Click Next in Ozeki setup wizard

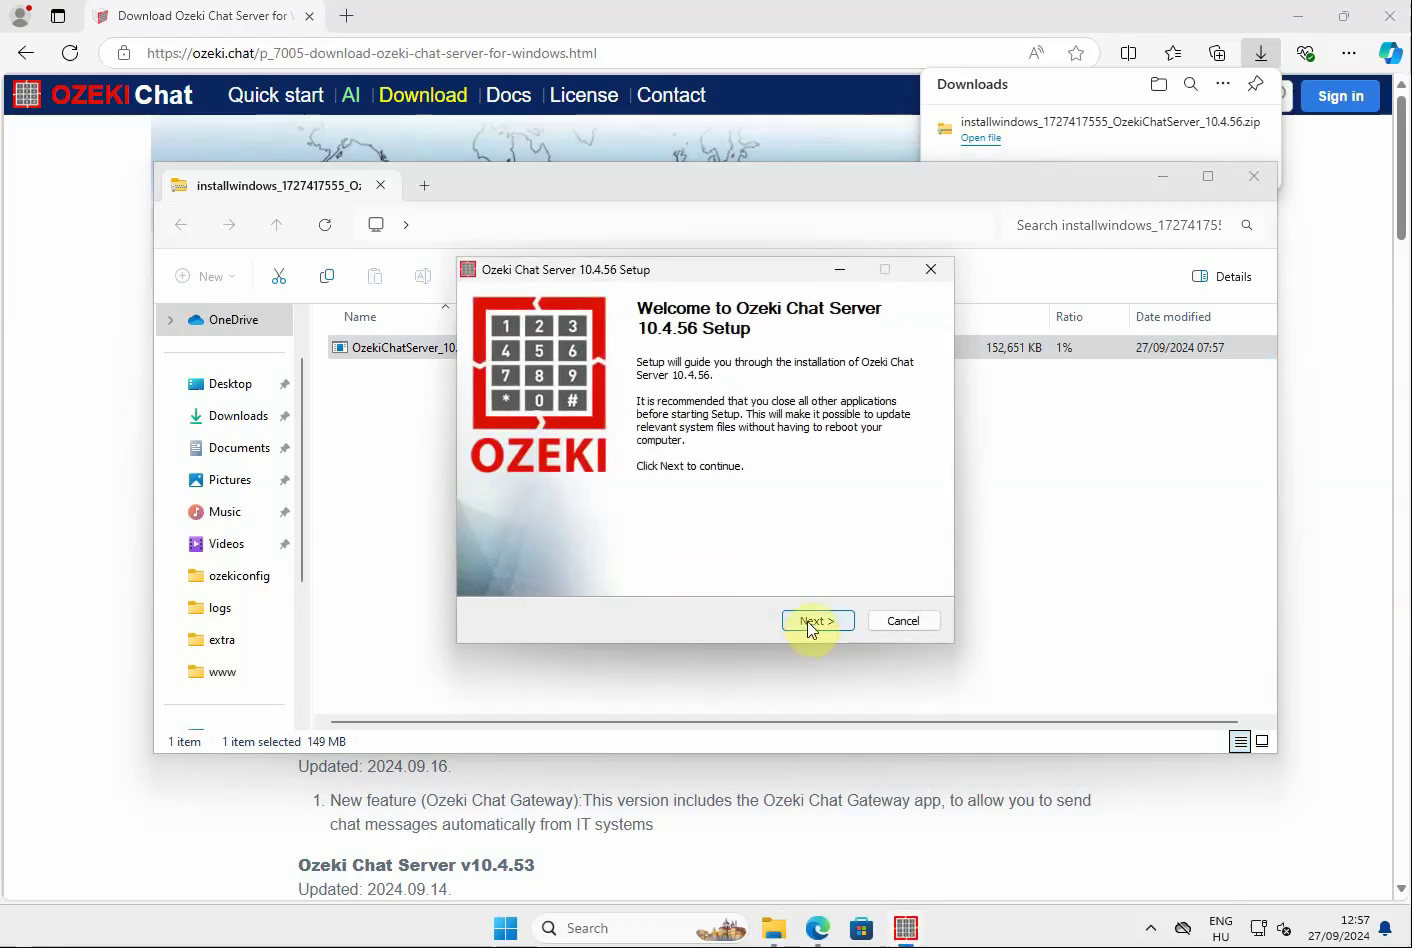(818, 621)
